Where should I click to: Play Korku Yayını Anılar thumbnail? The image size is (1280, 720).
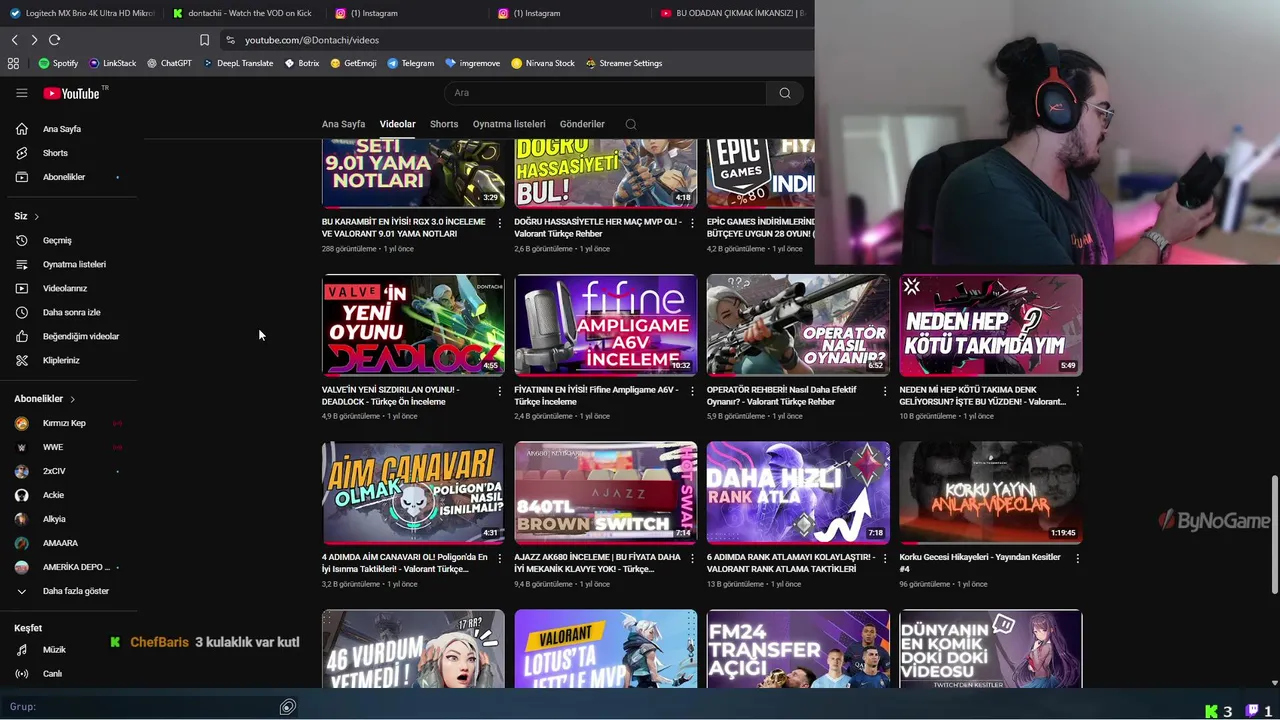click(990, 493)
